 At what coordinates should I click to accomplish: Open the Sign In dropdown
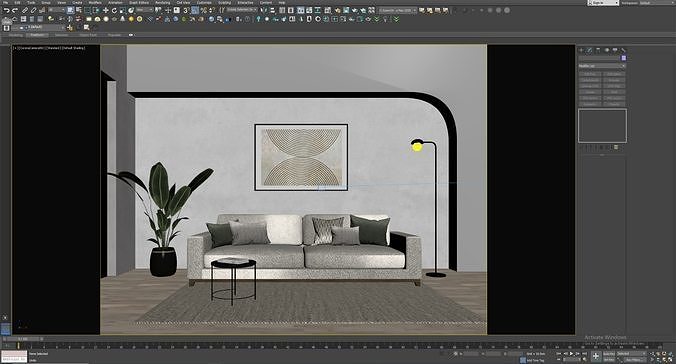click(604, 3)
